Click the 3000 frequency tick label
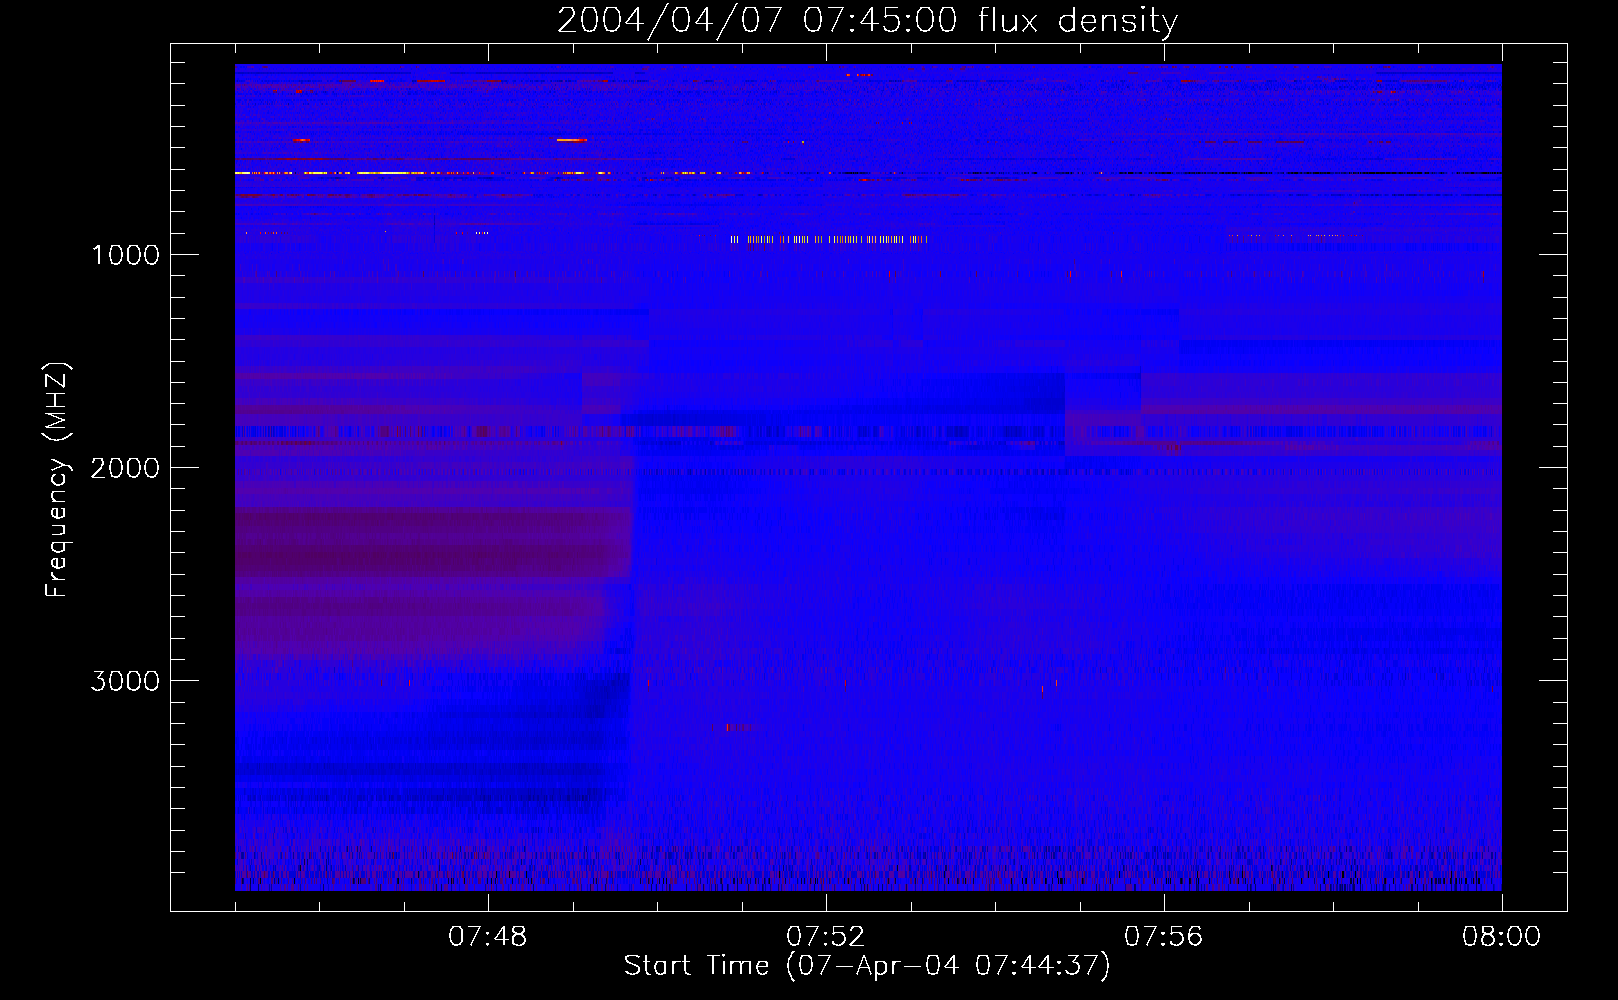 [x=125, y=681]
